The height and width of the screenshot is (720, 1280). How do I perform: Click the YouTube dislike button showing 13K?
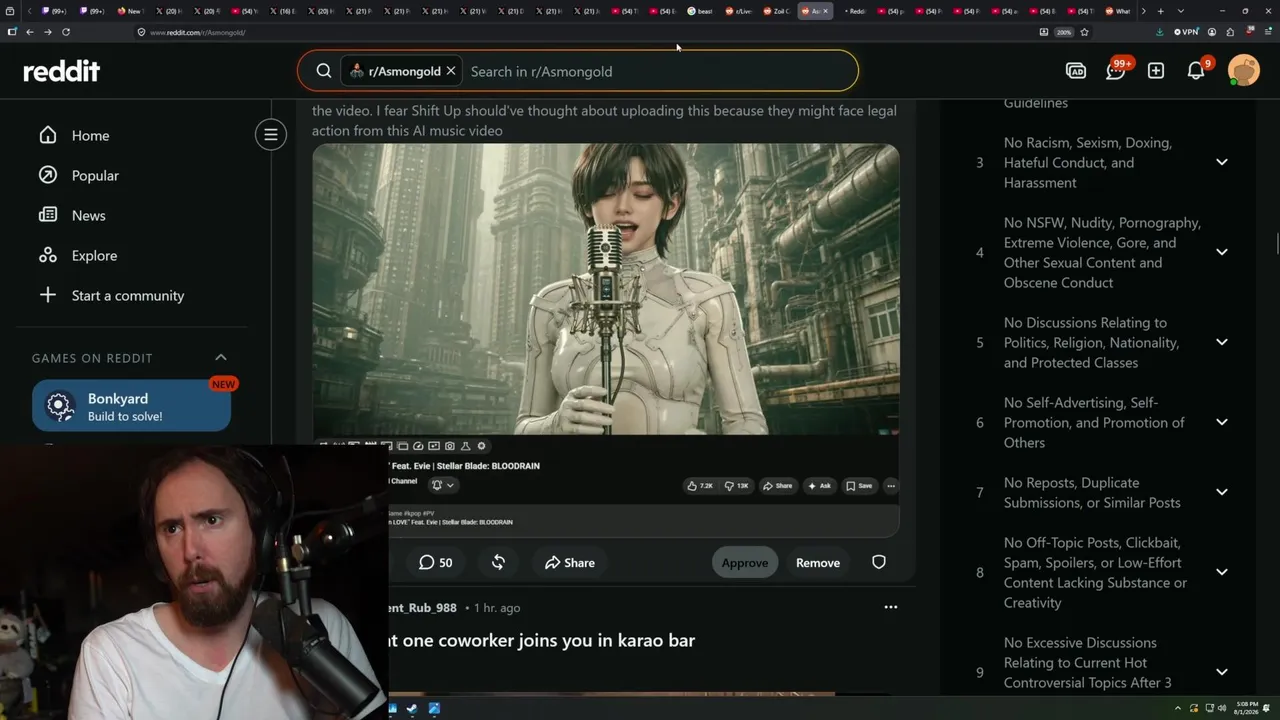(x=737, y=486)
